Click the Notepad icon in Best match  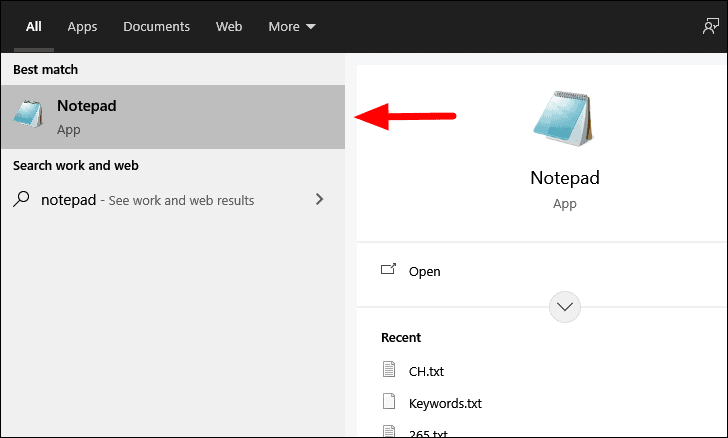[28, 114]
